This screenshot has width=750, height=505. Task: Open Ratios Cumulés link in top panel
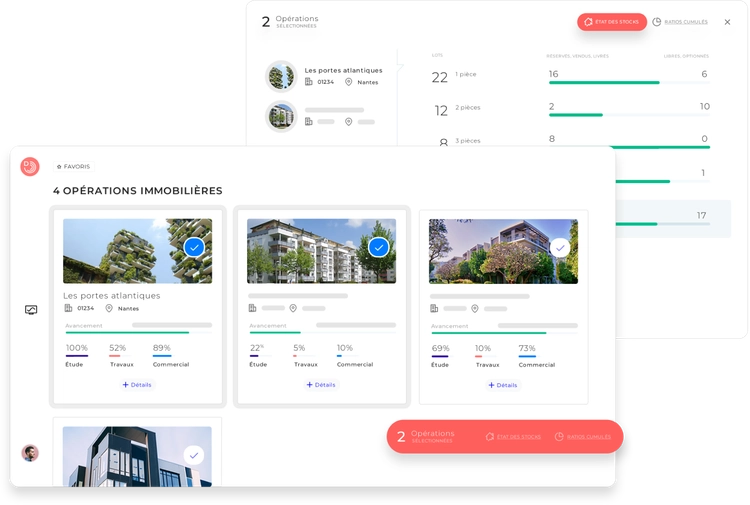[687, 22]
